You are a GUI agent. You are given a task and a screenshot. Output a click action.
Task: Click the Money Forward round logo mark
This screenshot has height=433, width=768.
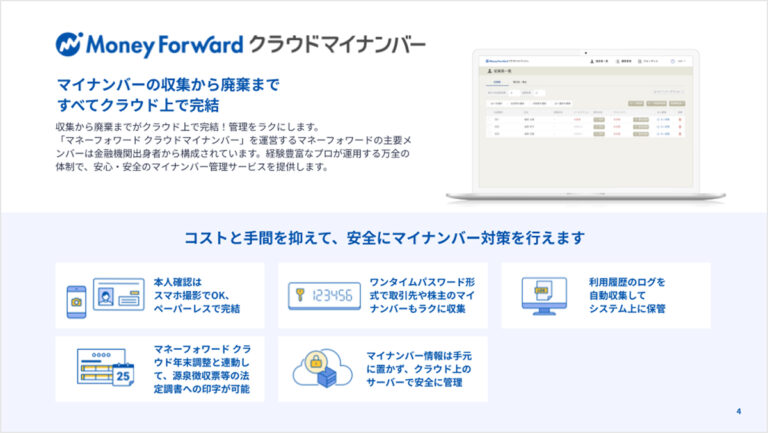tap(69, 45)
